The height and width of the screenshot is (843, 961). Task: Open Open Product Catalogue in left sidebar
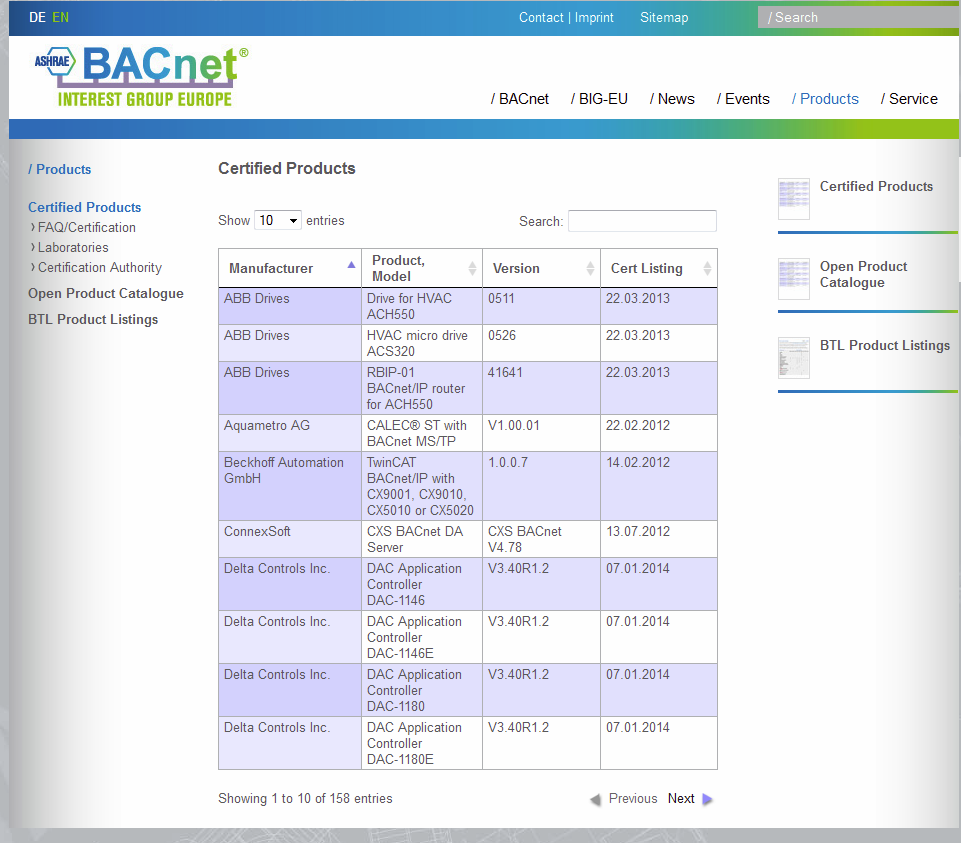coord(105,294)
